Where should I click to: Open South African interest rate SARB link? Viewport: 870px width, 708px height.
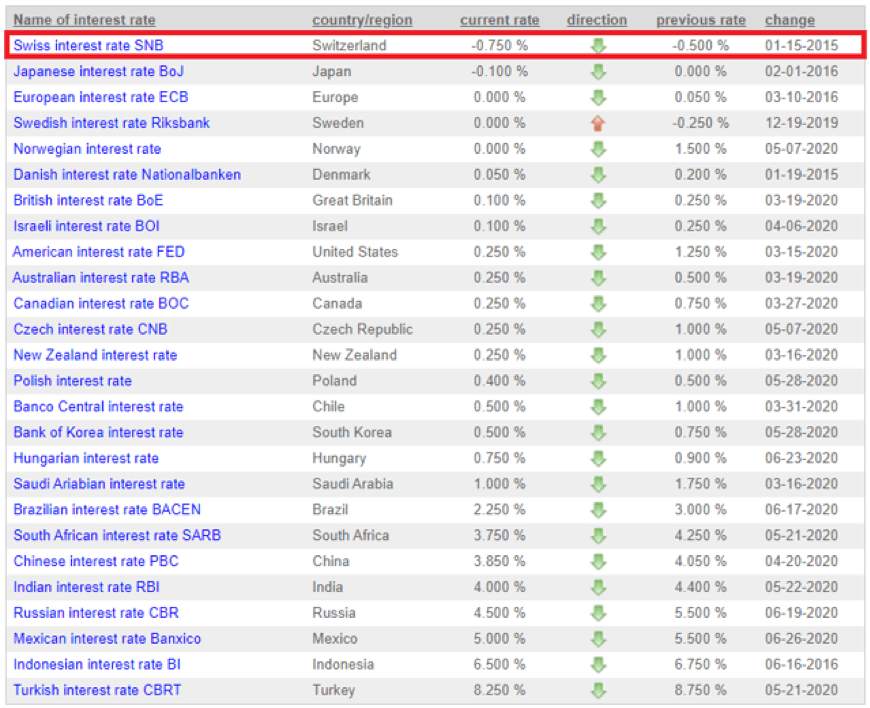tap(117, 535)
